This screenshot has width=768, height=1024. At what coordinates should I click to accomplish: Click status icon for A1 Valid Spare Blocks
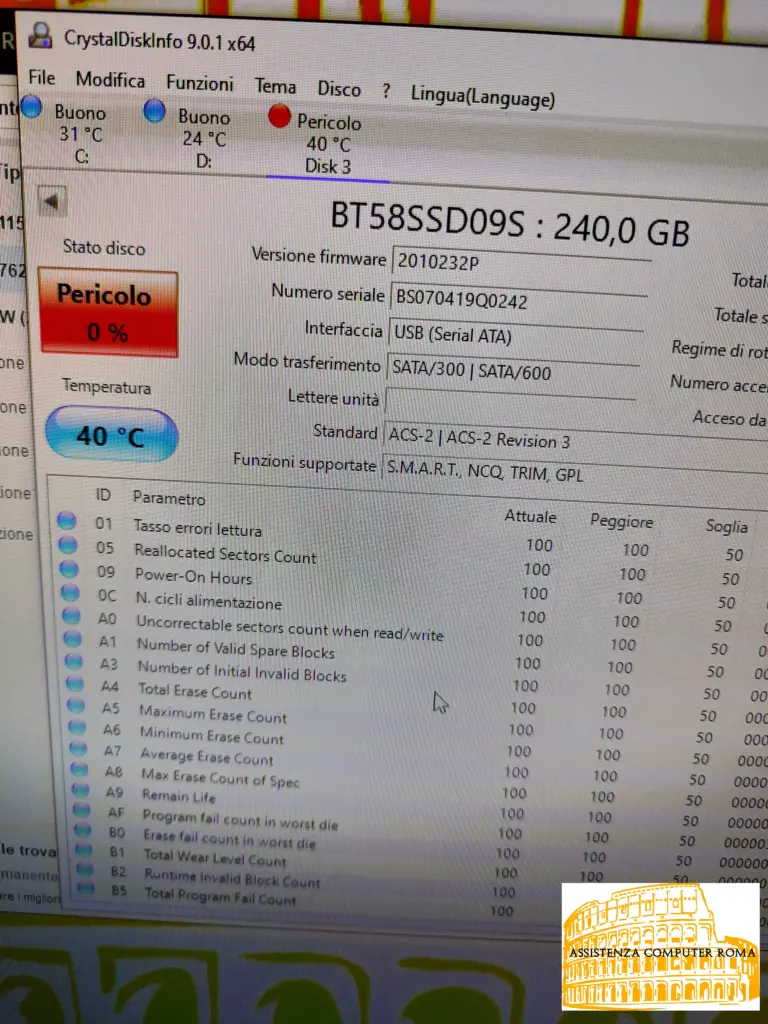pyautogui.click(x=73, y=639)
